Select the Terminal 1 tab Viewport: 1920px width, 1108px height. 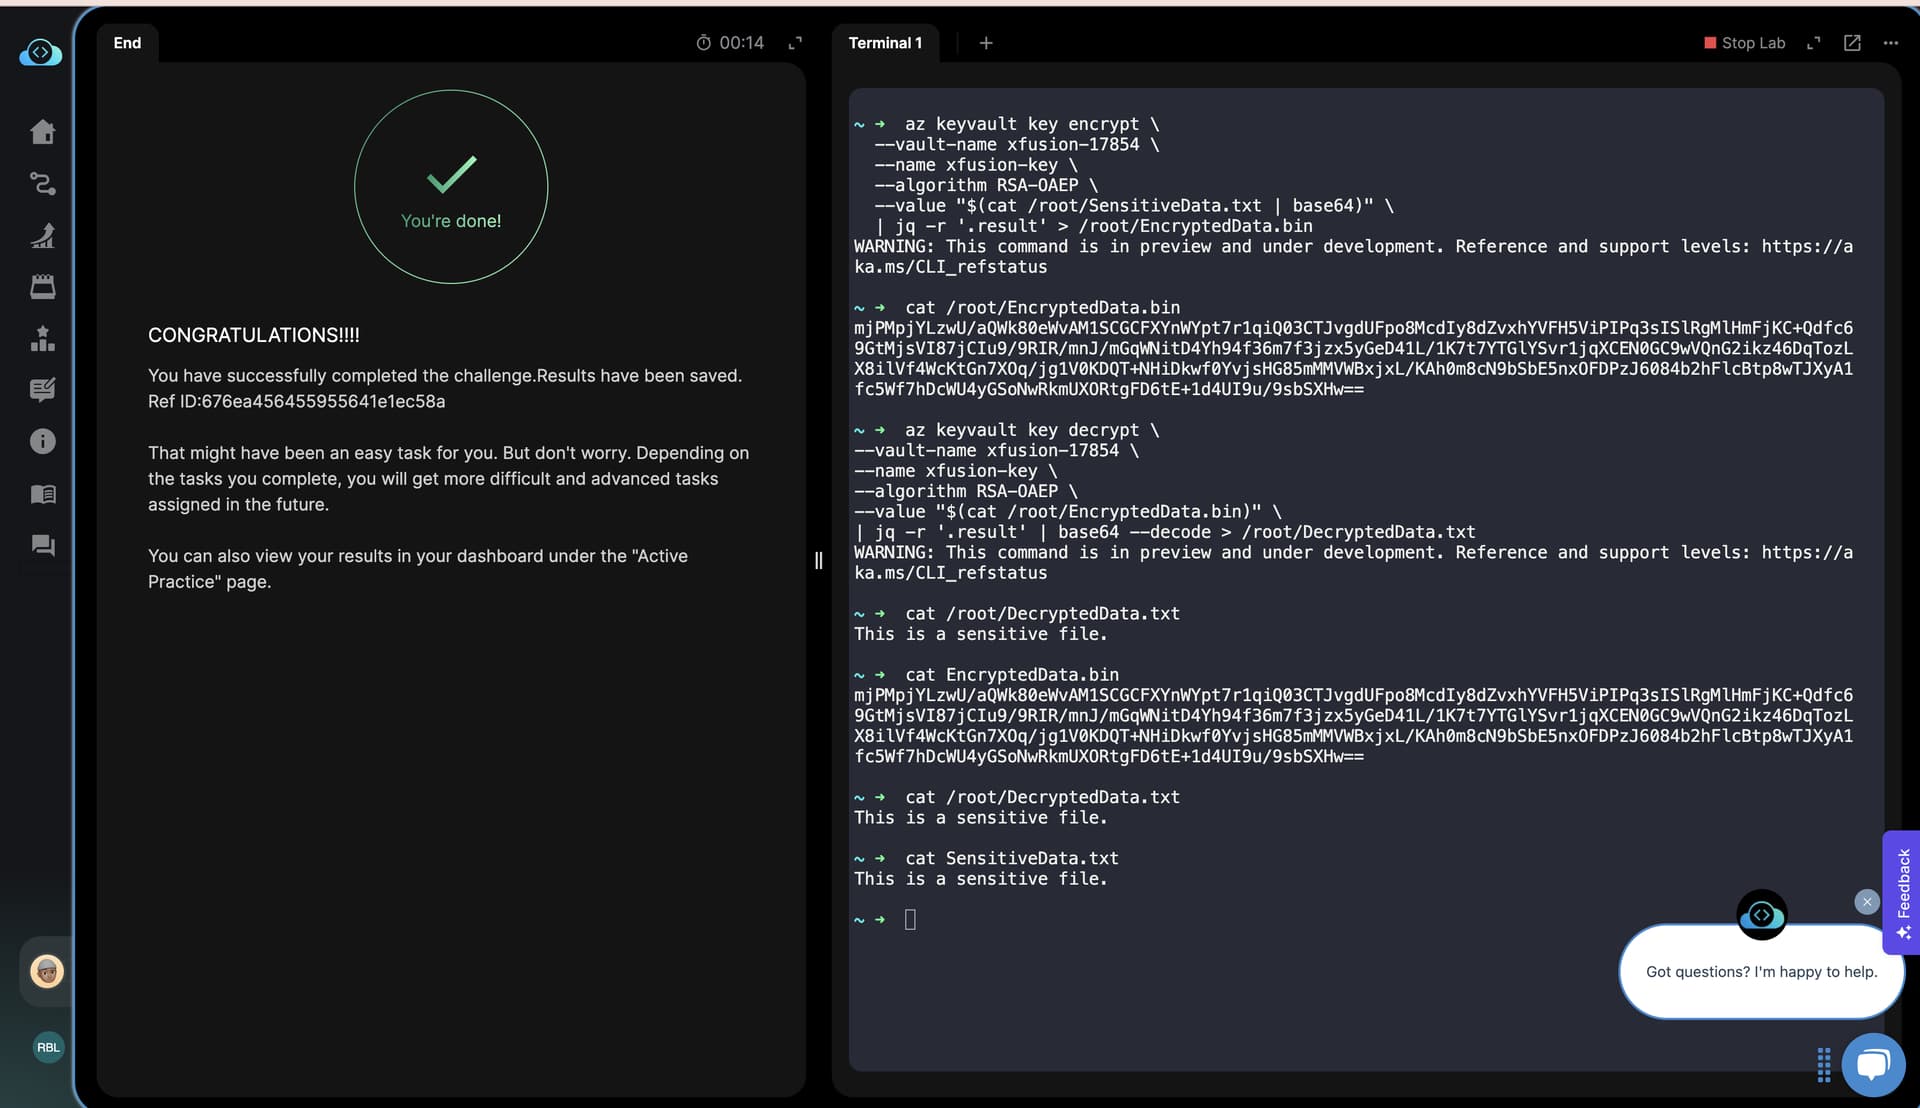click(885, 43)
